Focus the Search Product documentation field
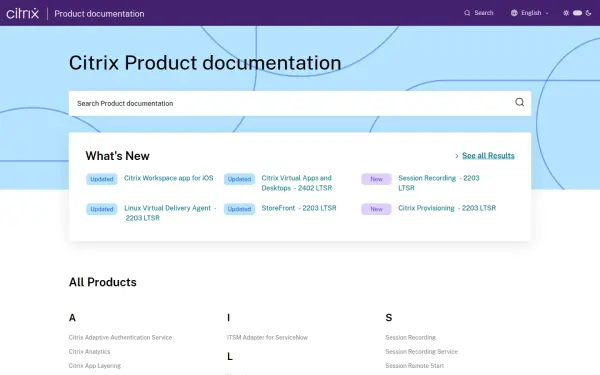The height and width of the screenshot is (375, 600). pos(300,103)
